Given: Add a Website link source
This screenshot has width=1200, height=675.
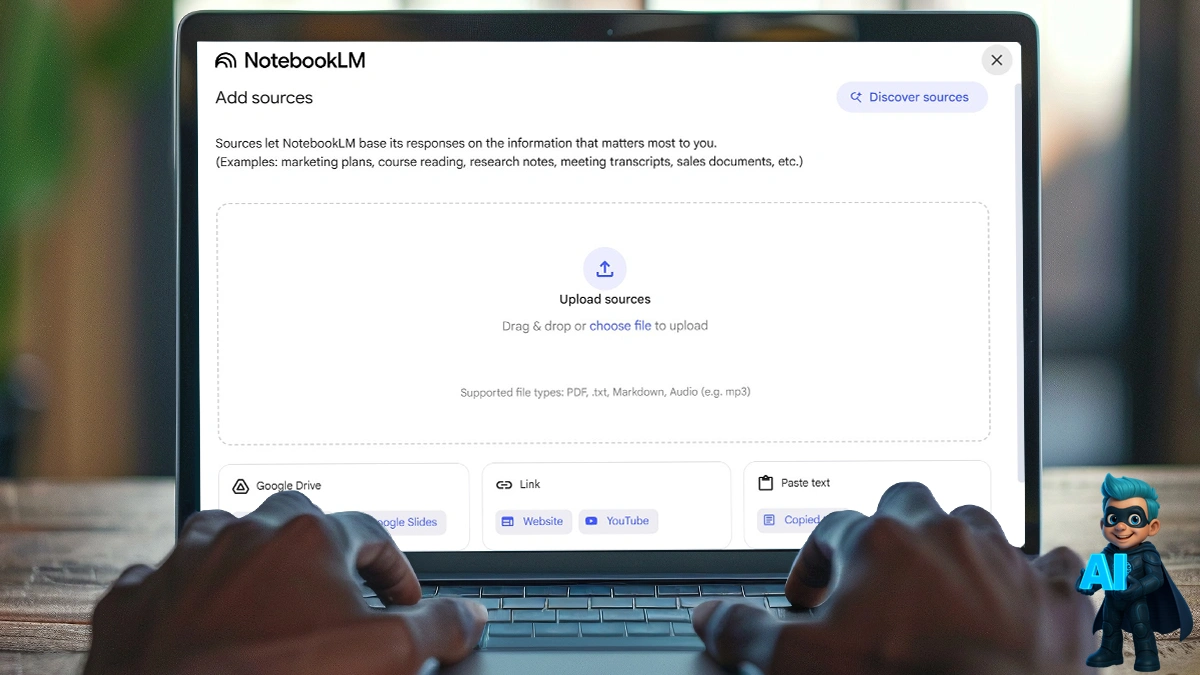Looking at the screenshot, I should point(534,521).
